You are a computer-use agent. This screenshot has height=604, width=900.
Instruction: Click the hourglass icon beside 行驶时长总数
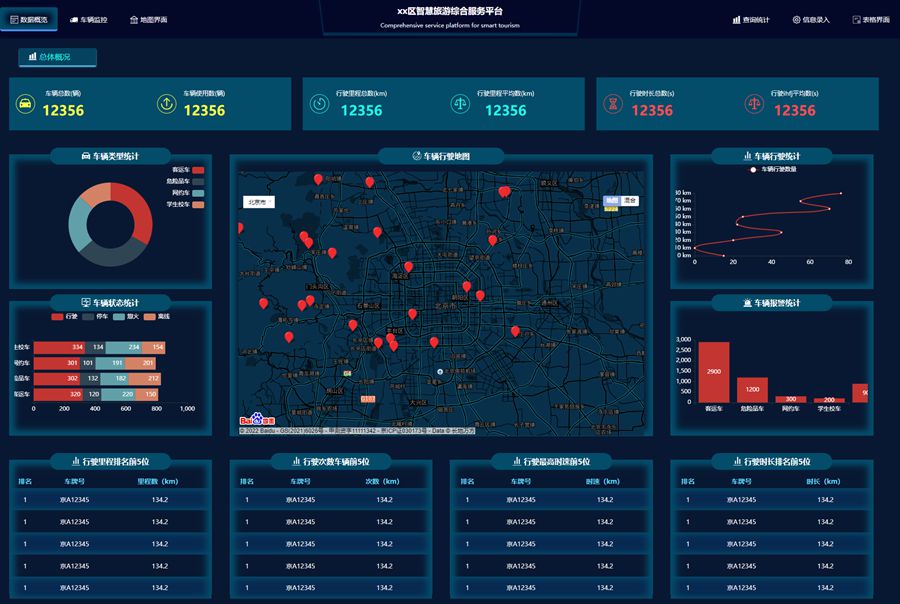(612, 104)
